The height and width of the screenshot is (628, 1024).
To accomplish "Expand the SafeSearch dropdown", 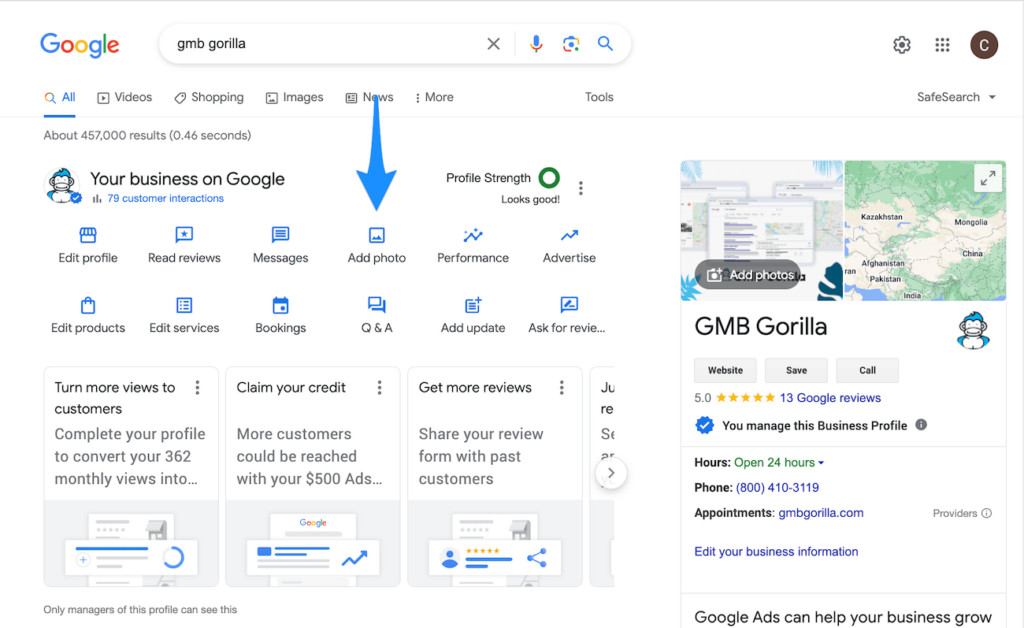I will [x=956, y=97].
